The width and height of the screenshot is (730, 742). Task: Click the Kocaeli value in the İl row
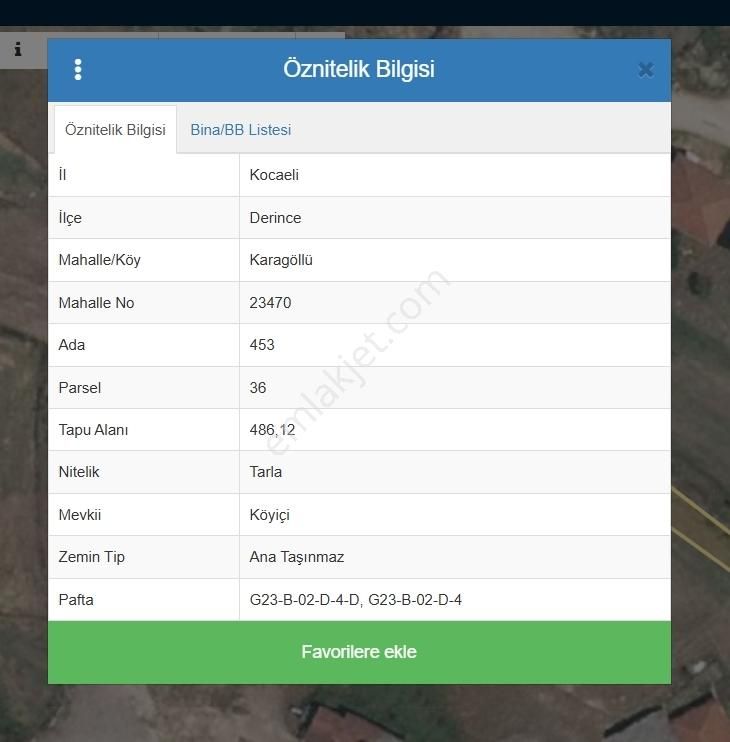click(x=274, y=175)
